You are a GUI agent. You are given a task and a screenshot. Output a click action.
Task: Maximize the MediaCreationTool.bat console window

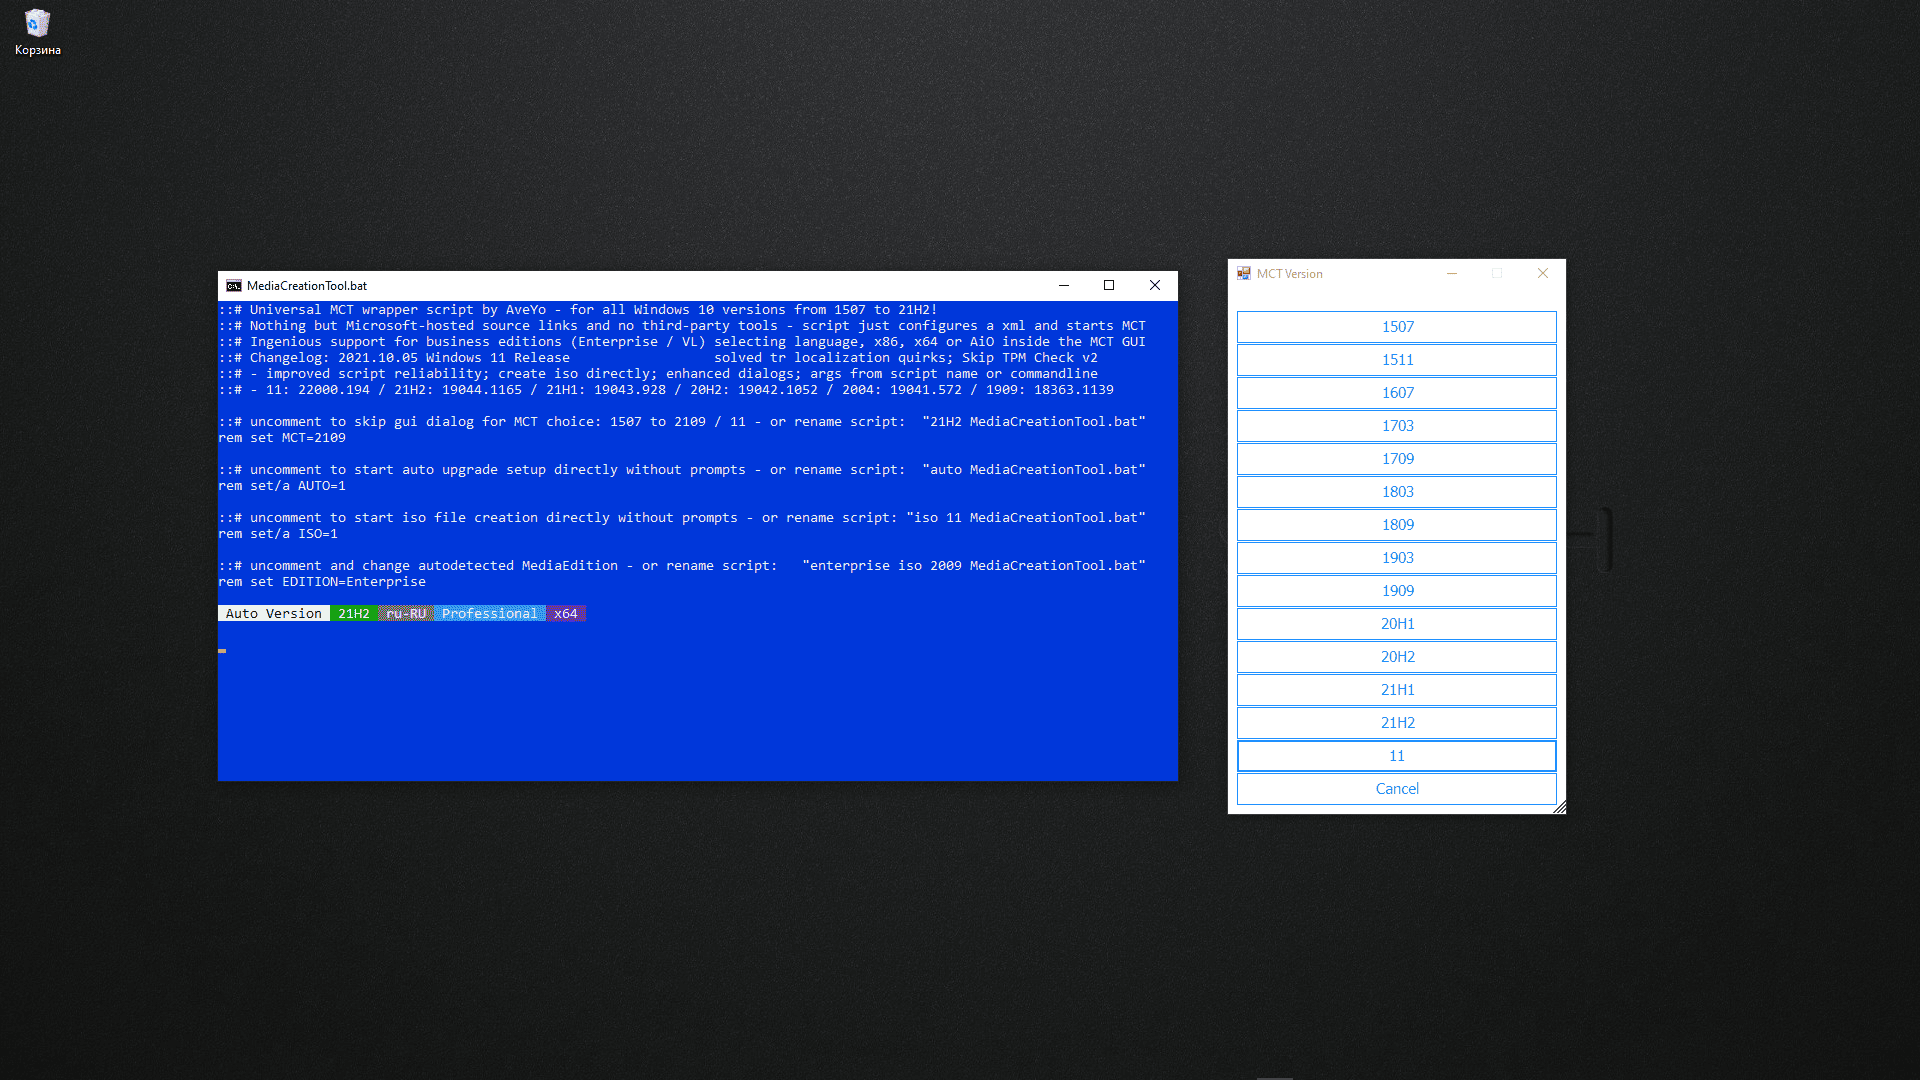tap(1109, 285)
